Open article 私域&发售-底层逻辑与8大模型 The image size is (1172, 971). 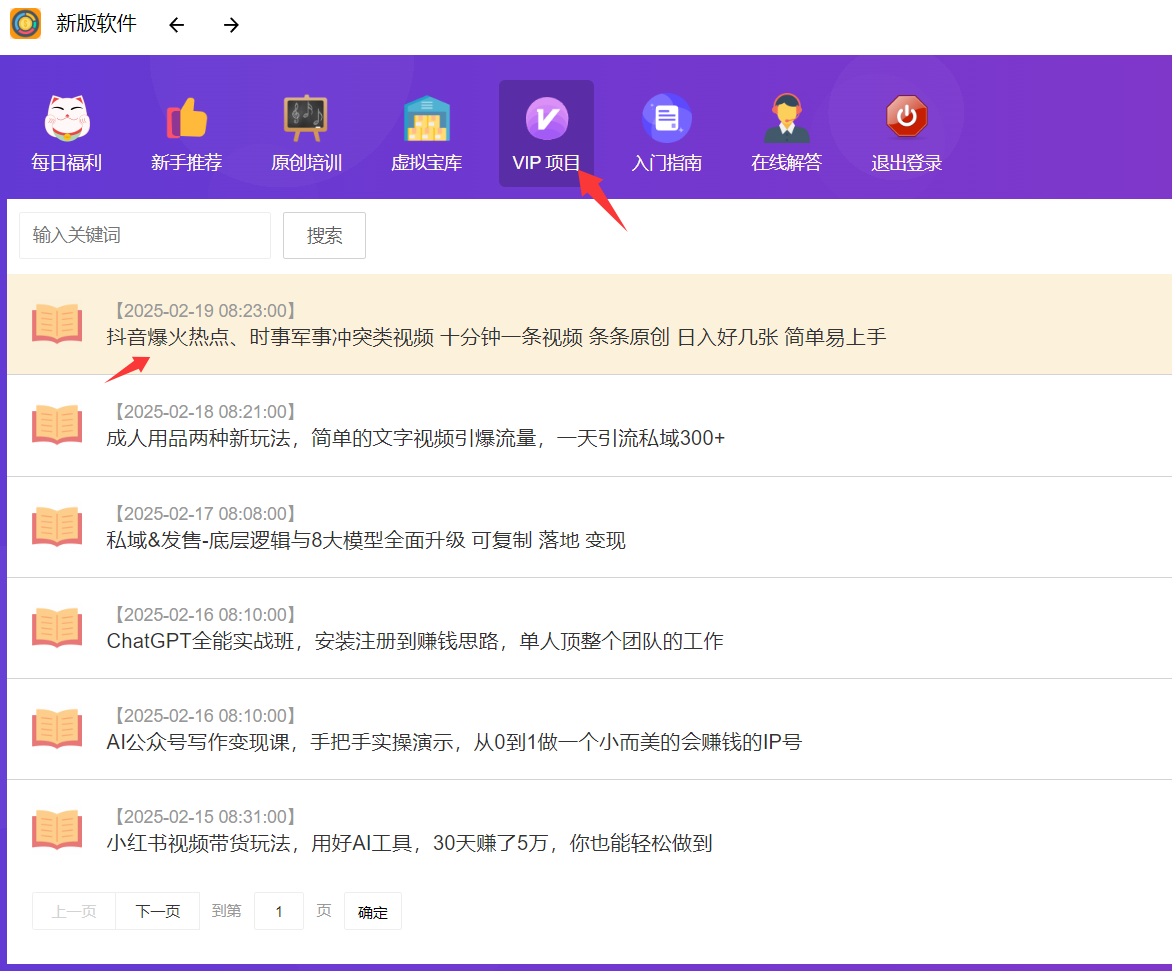pyautogui.click(x=366, y=540)
